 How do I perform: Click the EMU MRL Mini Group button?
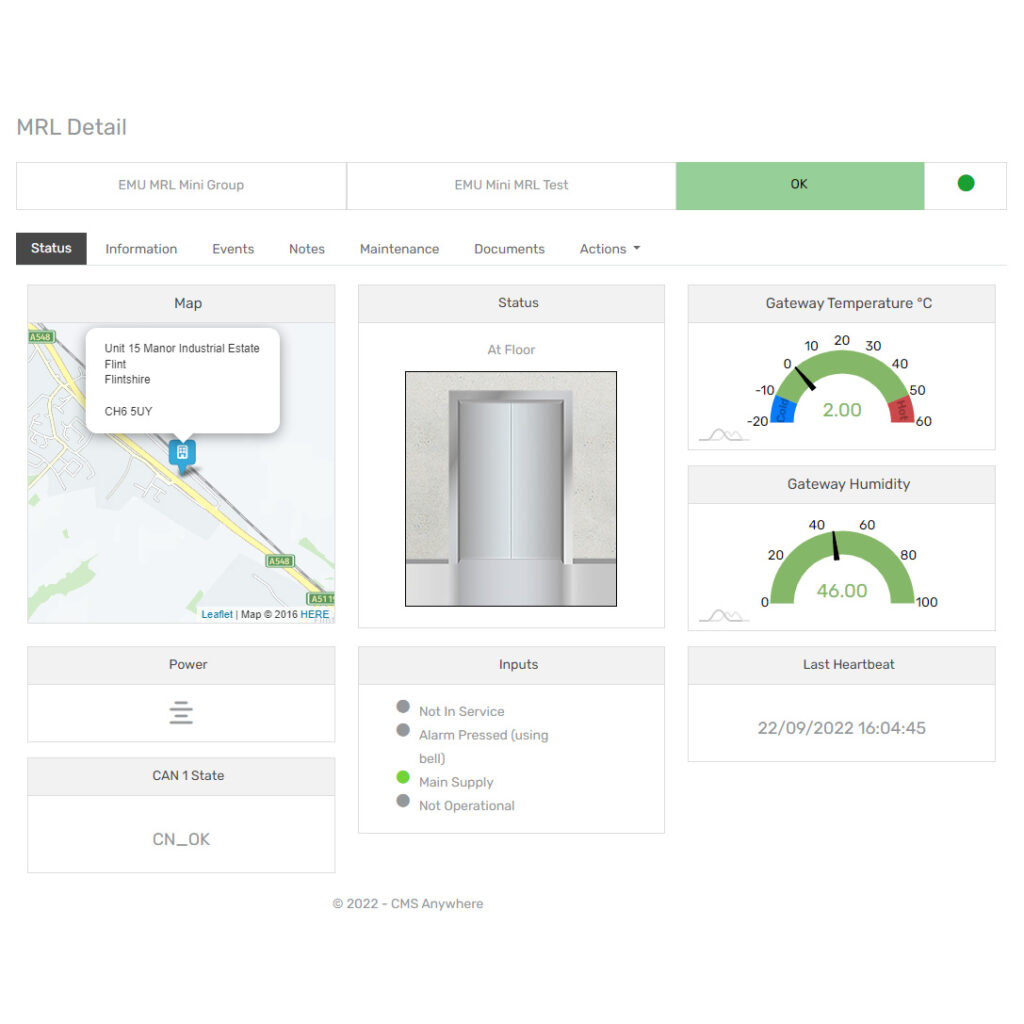(181, 185)
